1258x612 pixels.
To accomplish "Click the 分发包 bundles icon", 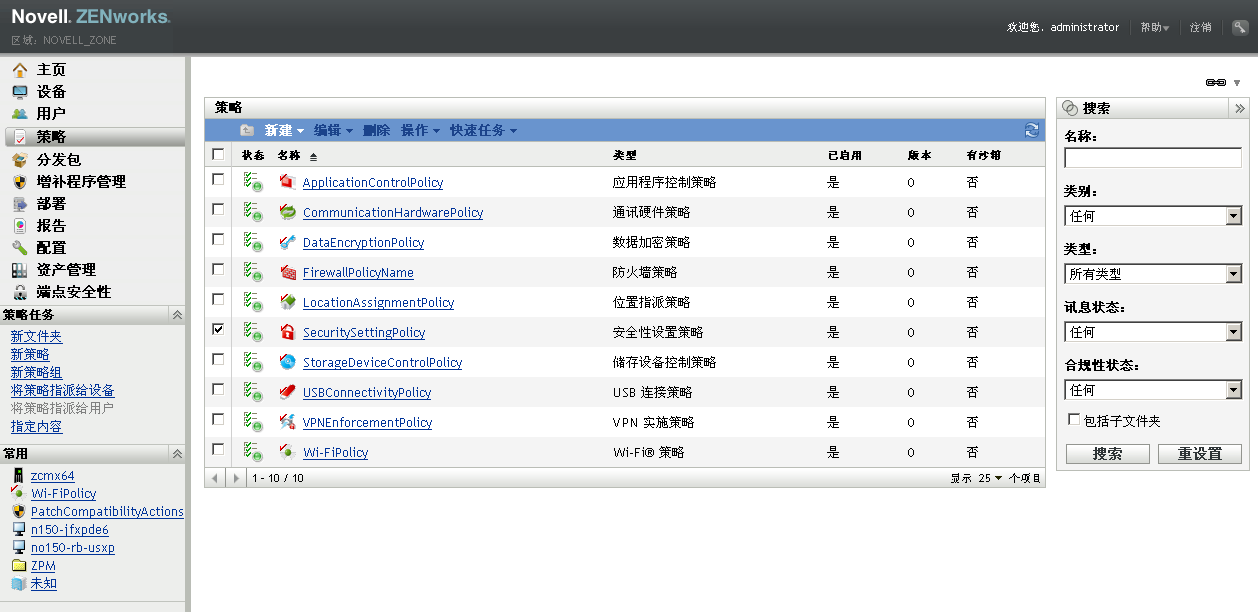I will (x=20, y=160).
